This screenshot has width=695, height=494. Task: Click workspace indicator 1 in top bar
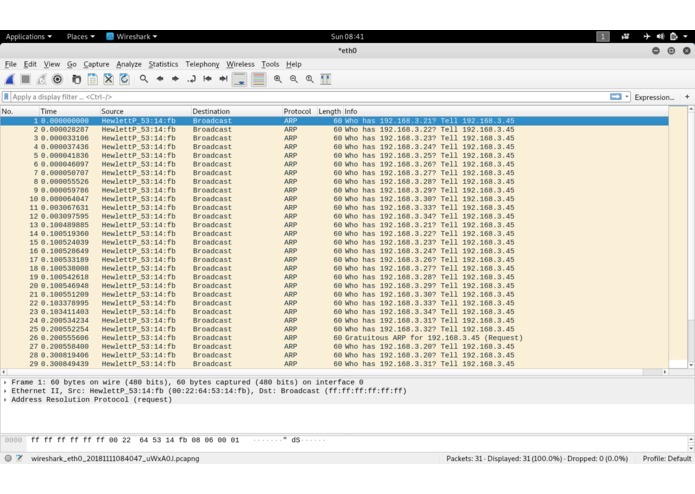pyautogui.click(x=603, y=37)
